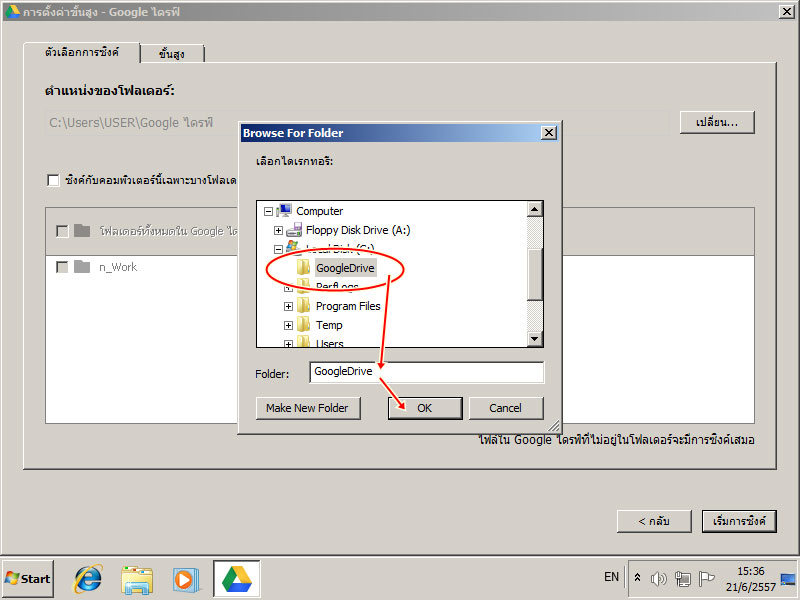Click the Google Drive taskbar icon
Viewport: 800px width, 600px height.
(x=237, y=579)
